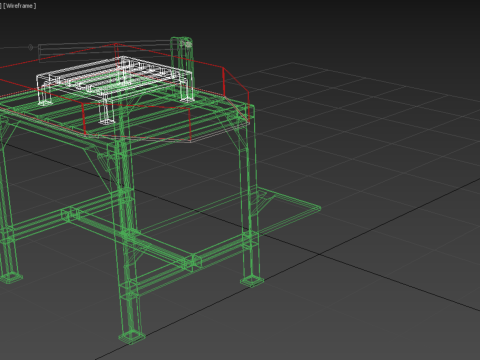Select the green lower cross beam joint
Screen dimensions: 480x360
pyautogui.click(x=193, y=263)
